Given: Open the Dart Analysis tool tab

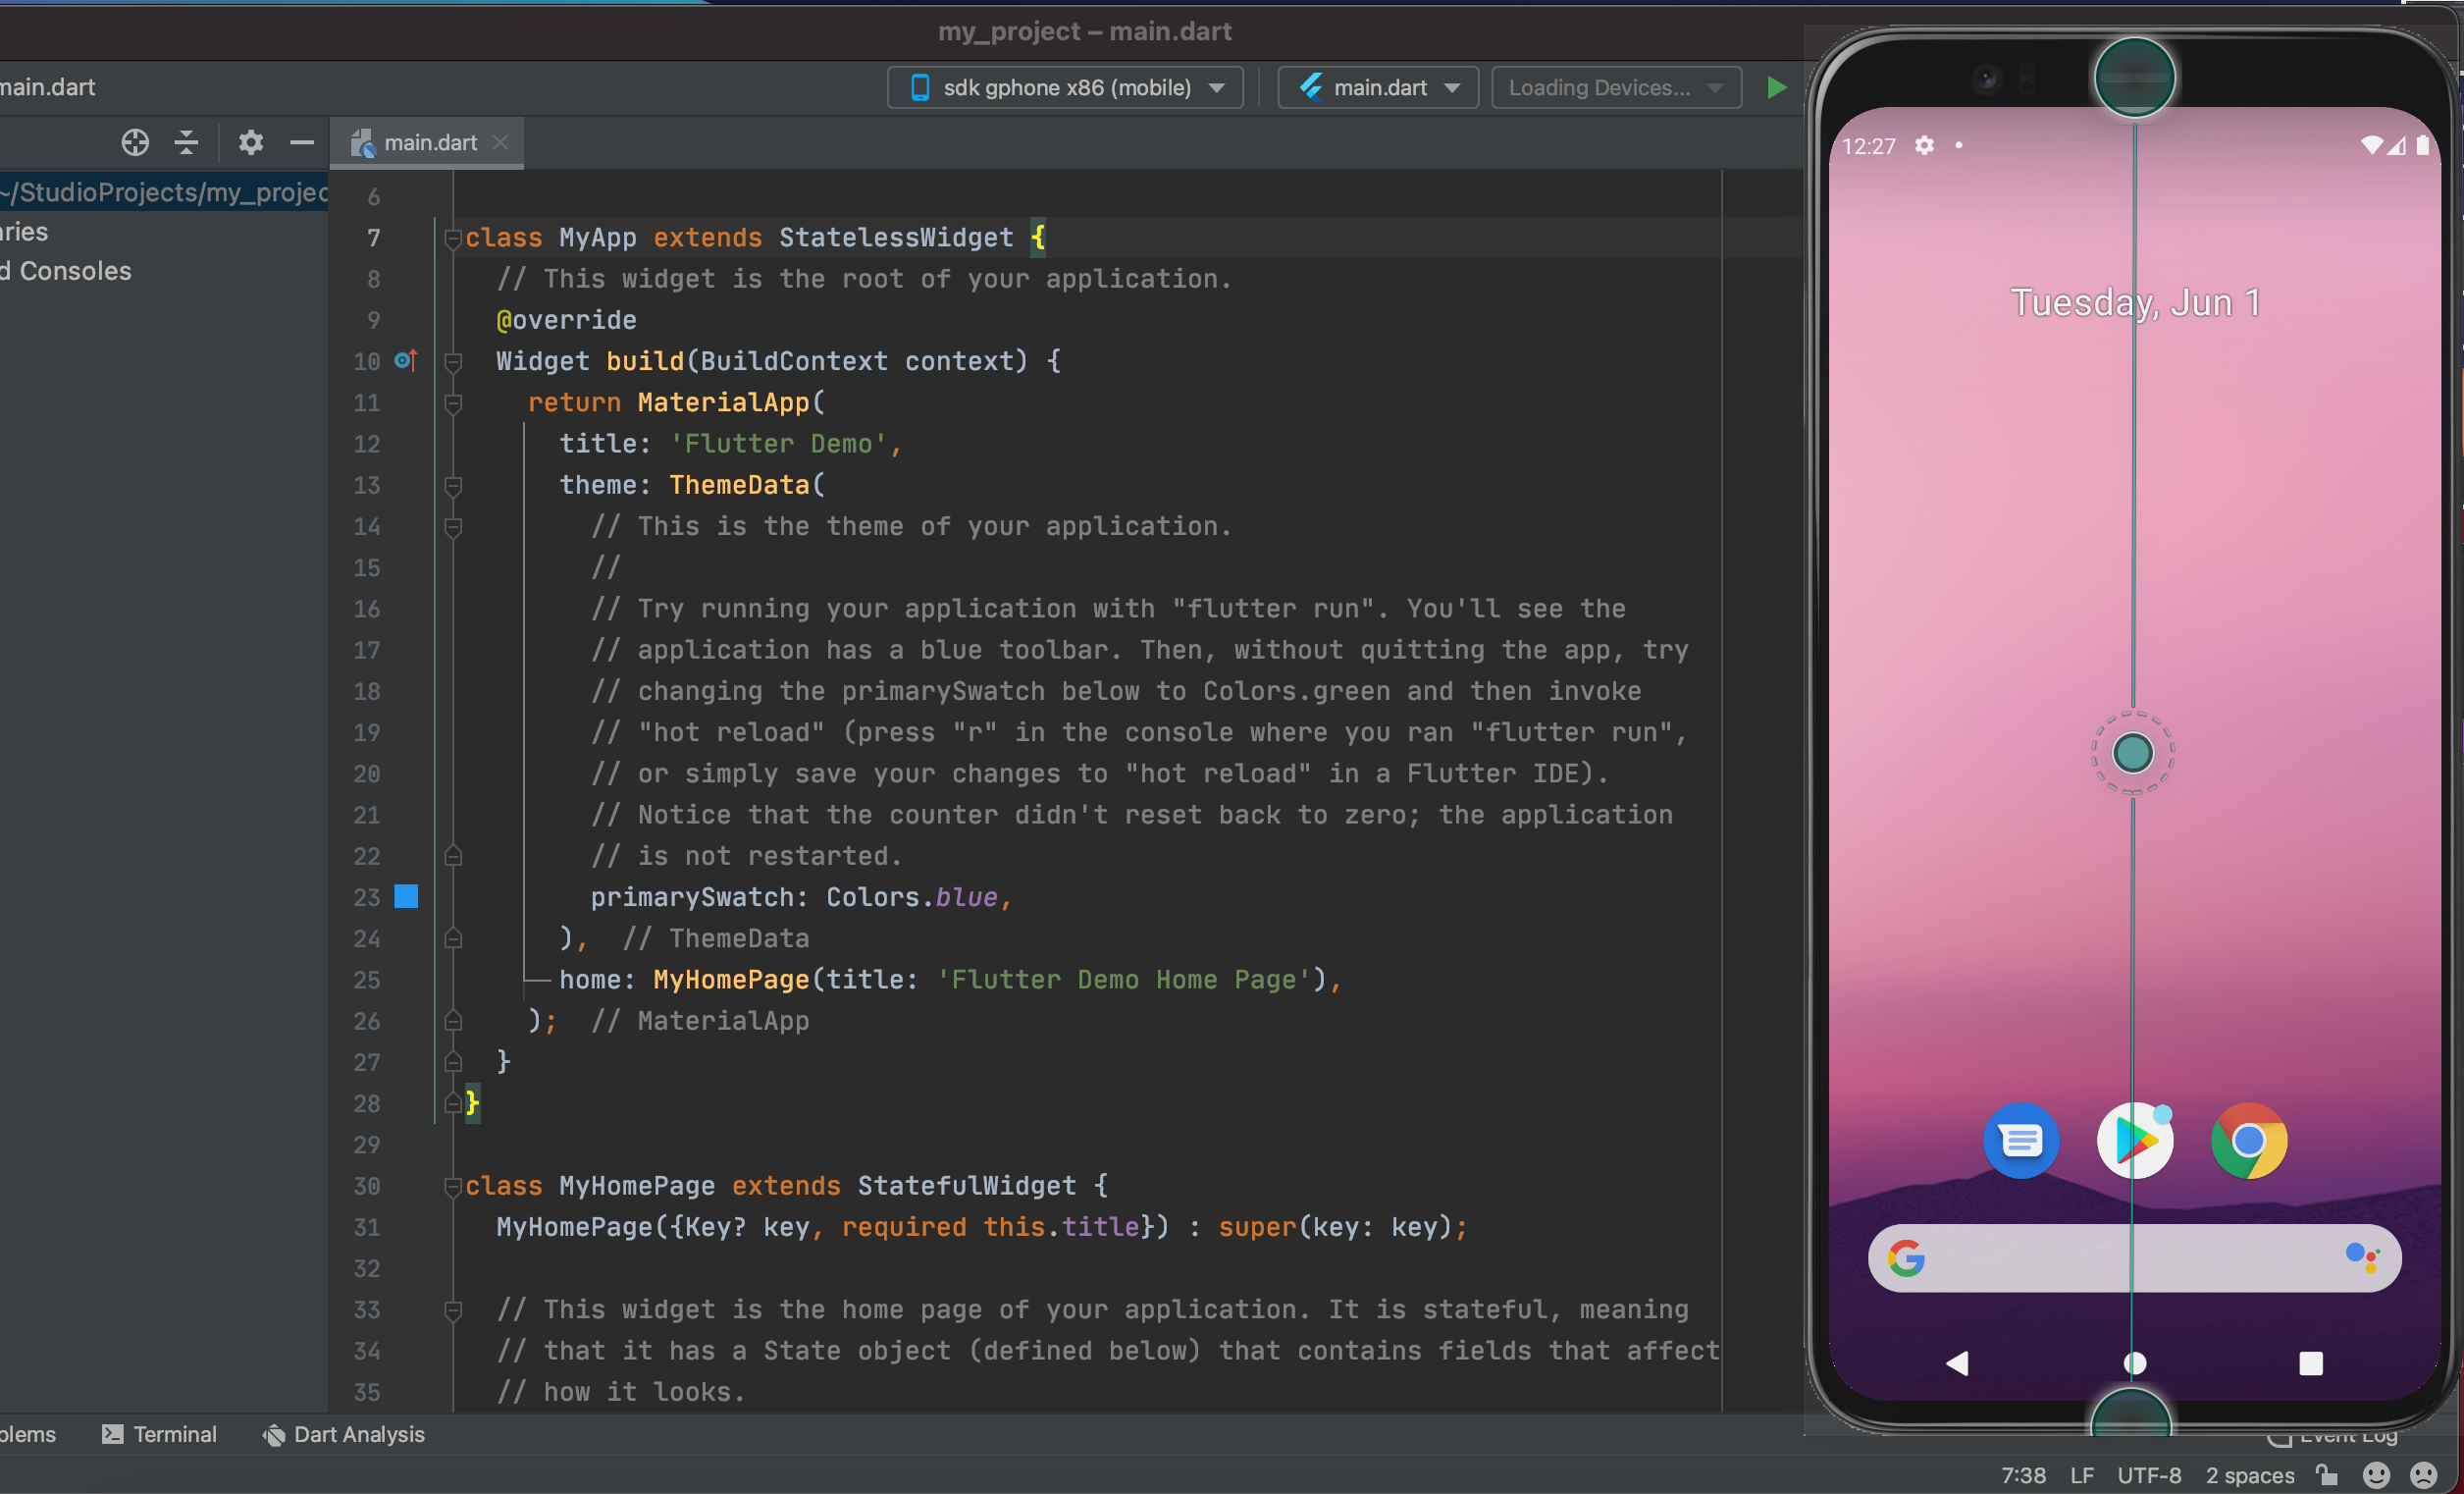Looking at the screenshot, I should tap(344, 1434).
